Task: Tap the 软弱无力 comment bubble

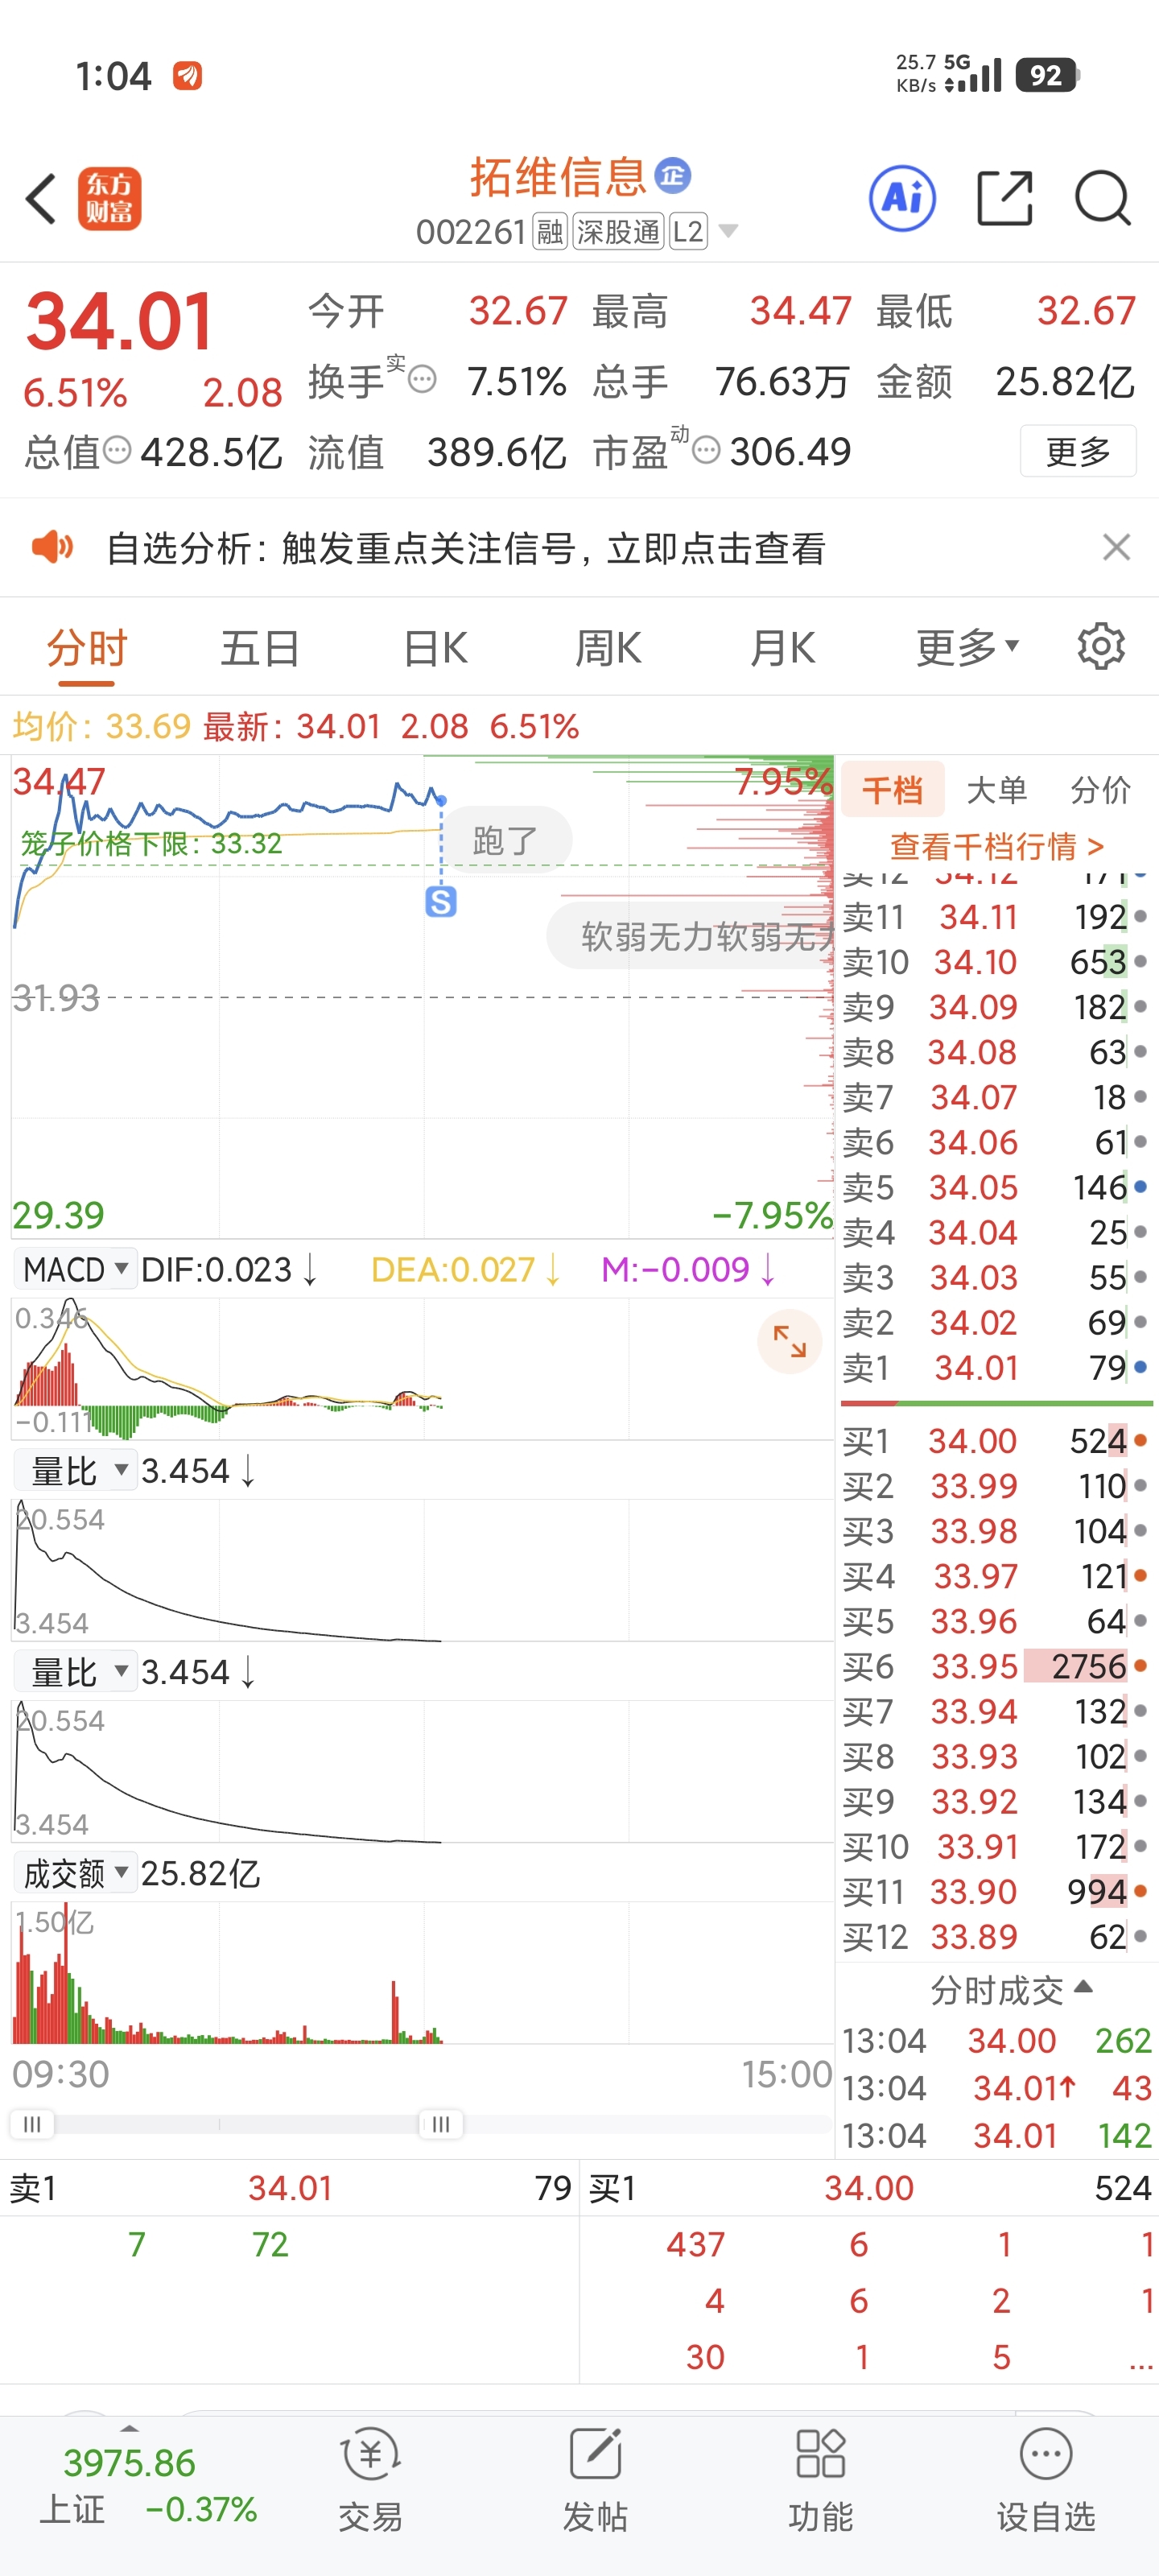Action: [690, 936]
